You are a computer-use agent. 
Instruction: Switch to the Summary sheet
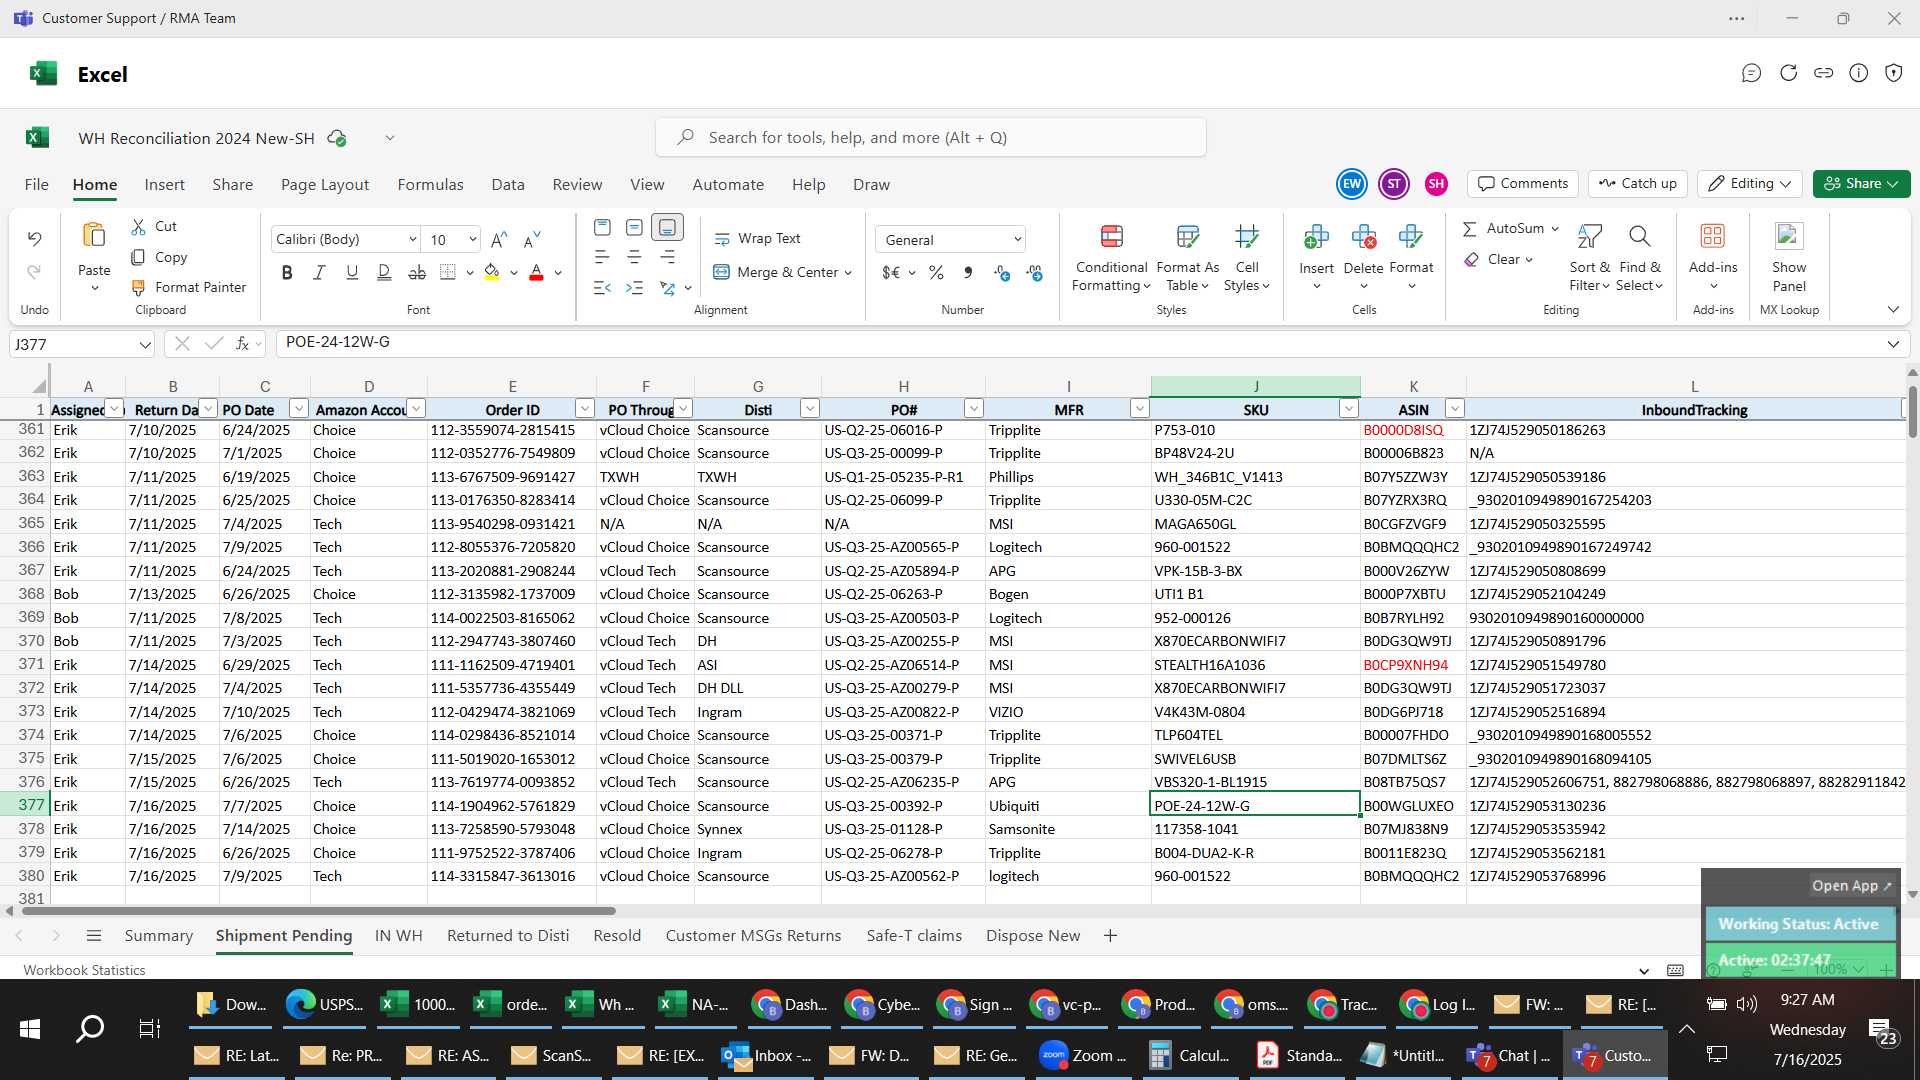(158, 936)
